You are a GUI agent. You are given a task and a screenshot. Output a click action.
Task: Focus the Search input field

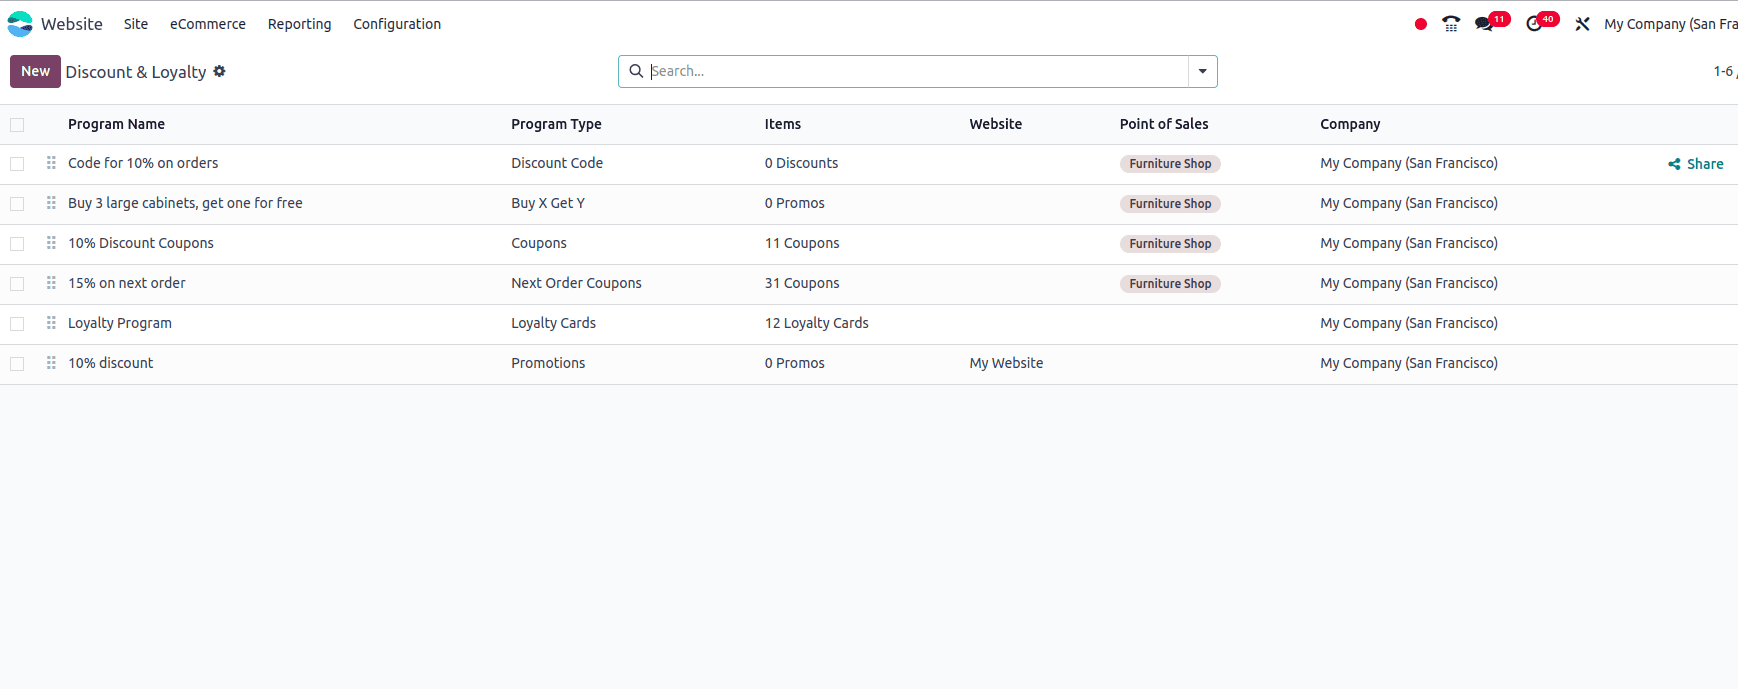click(x=917, y=71)
